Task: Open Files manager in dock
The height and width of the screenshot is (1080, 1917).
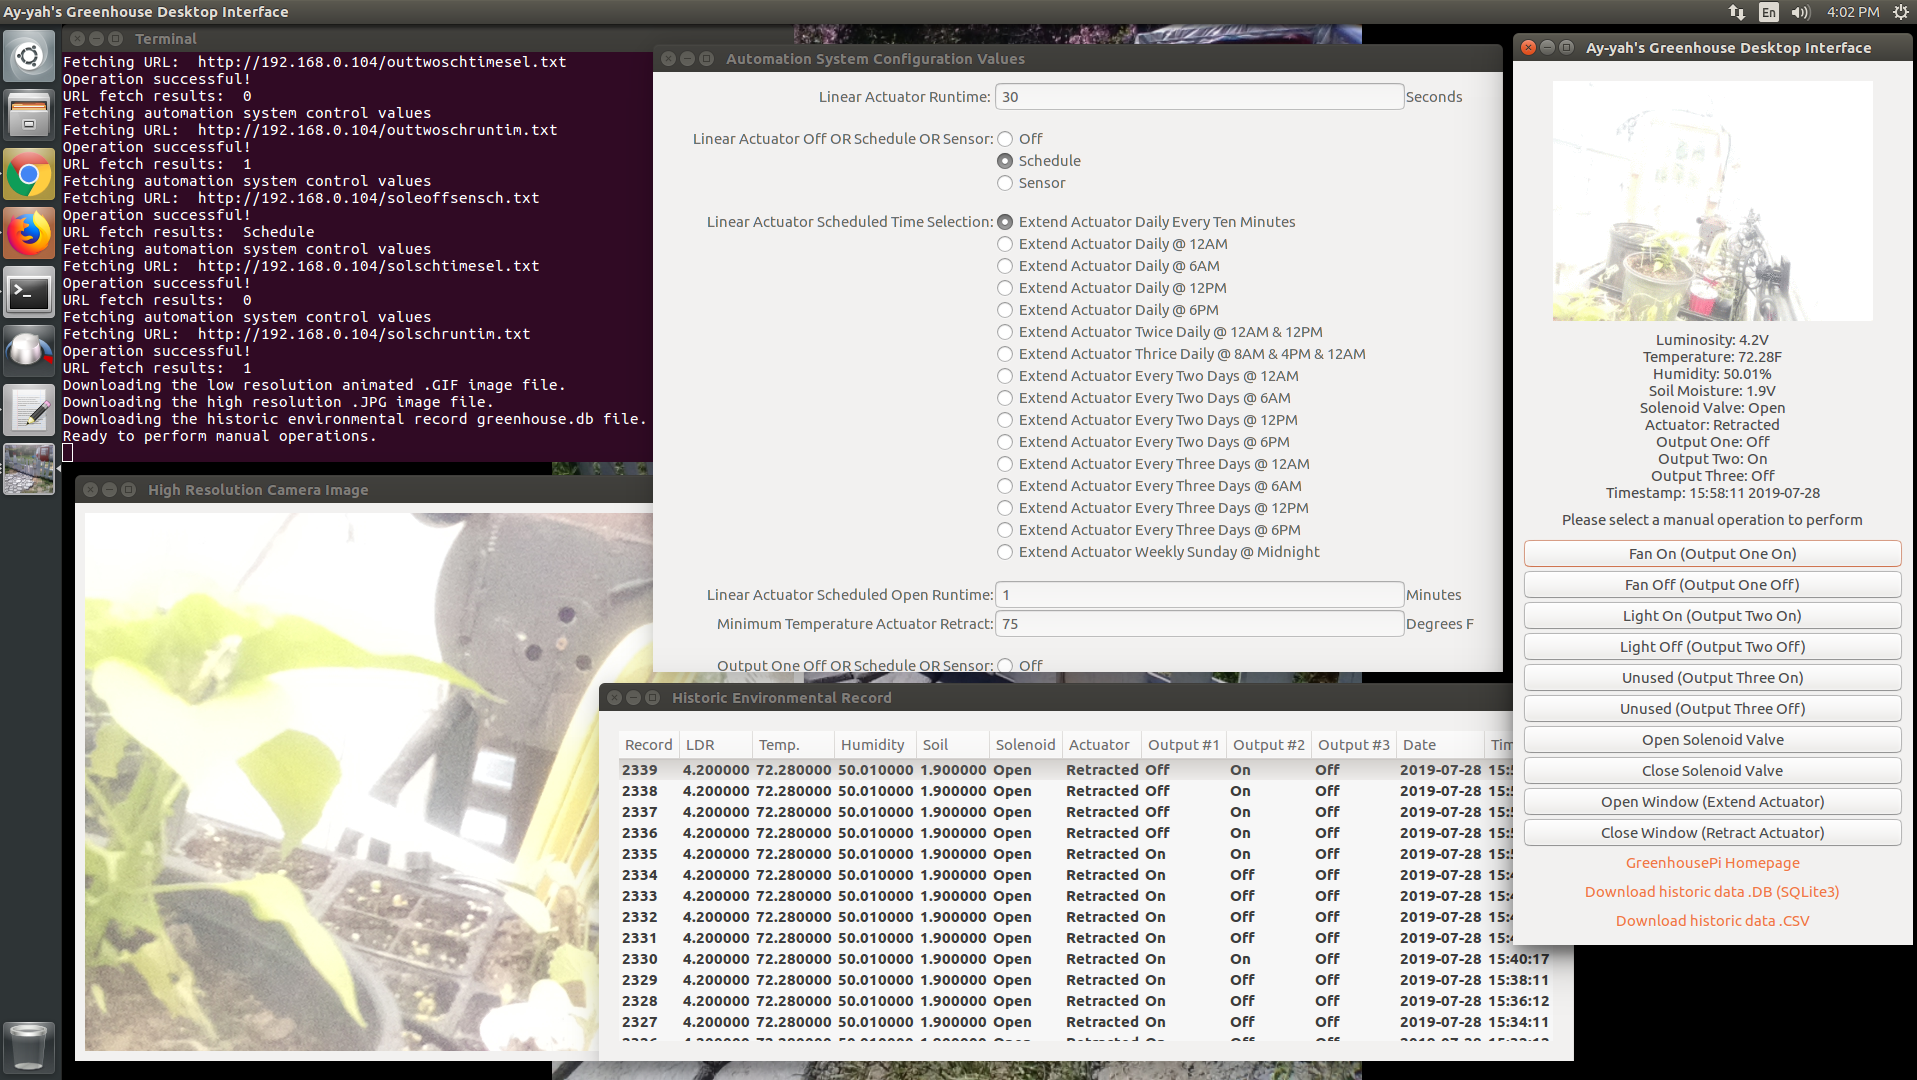Action: 29,114
